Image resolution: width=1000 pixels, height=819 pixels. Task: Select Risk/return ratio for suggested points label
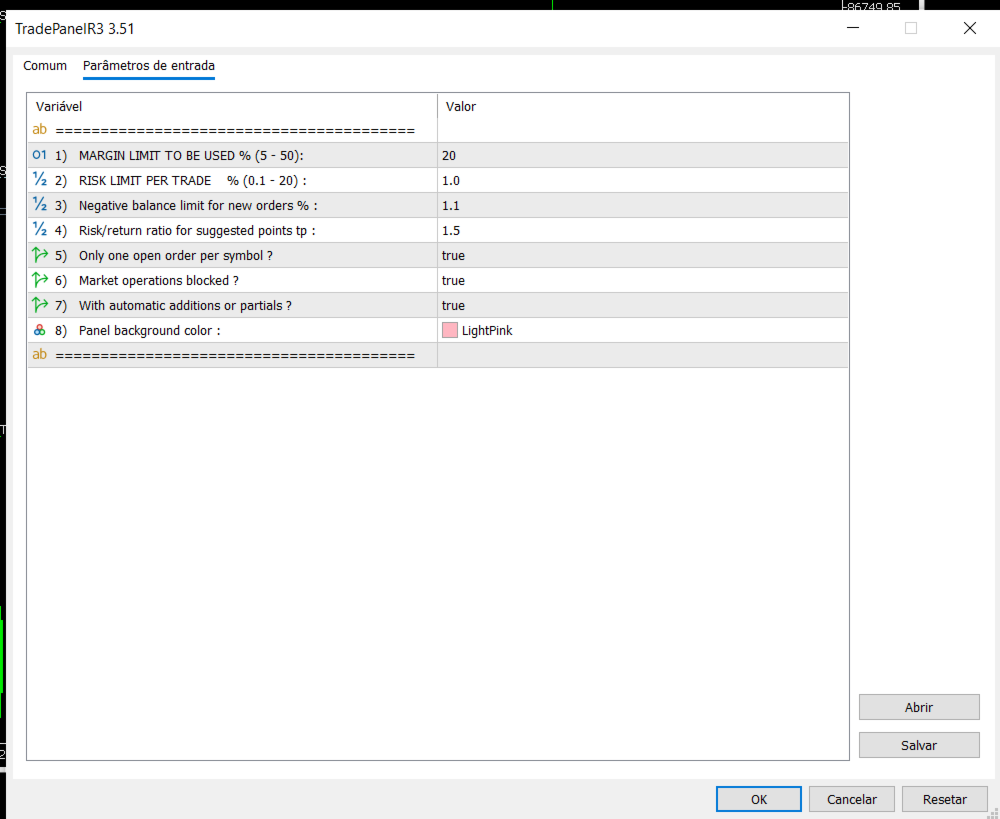197,230
